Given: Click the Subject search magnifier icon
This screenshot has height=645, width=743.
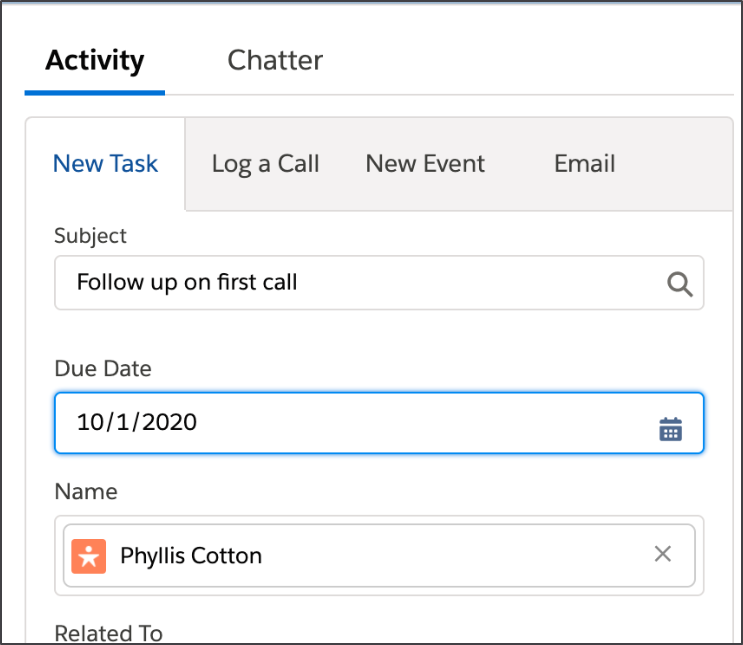Looking at the screenshot, I should [x=680, y=284].
